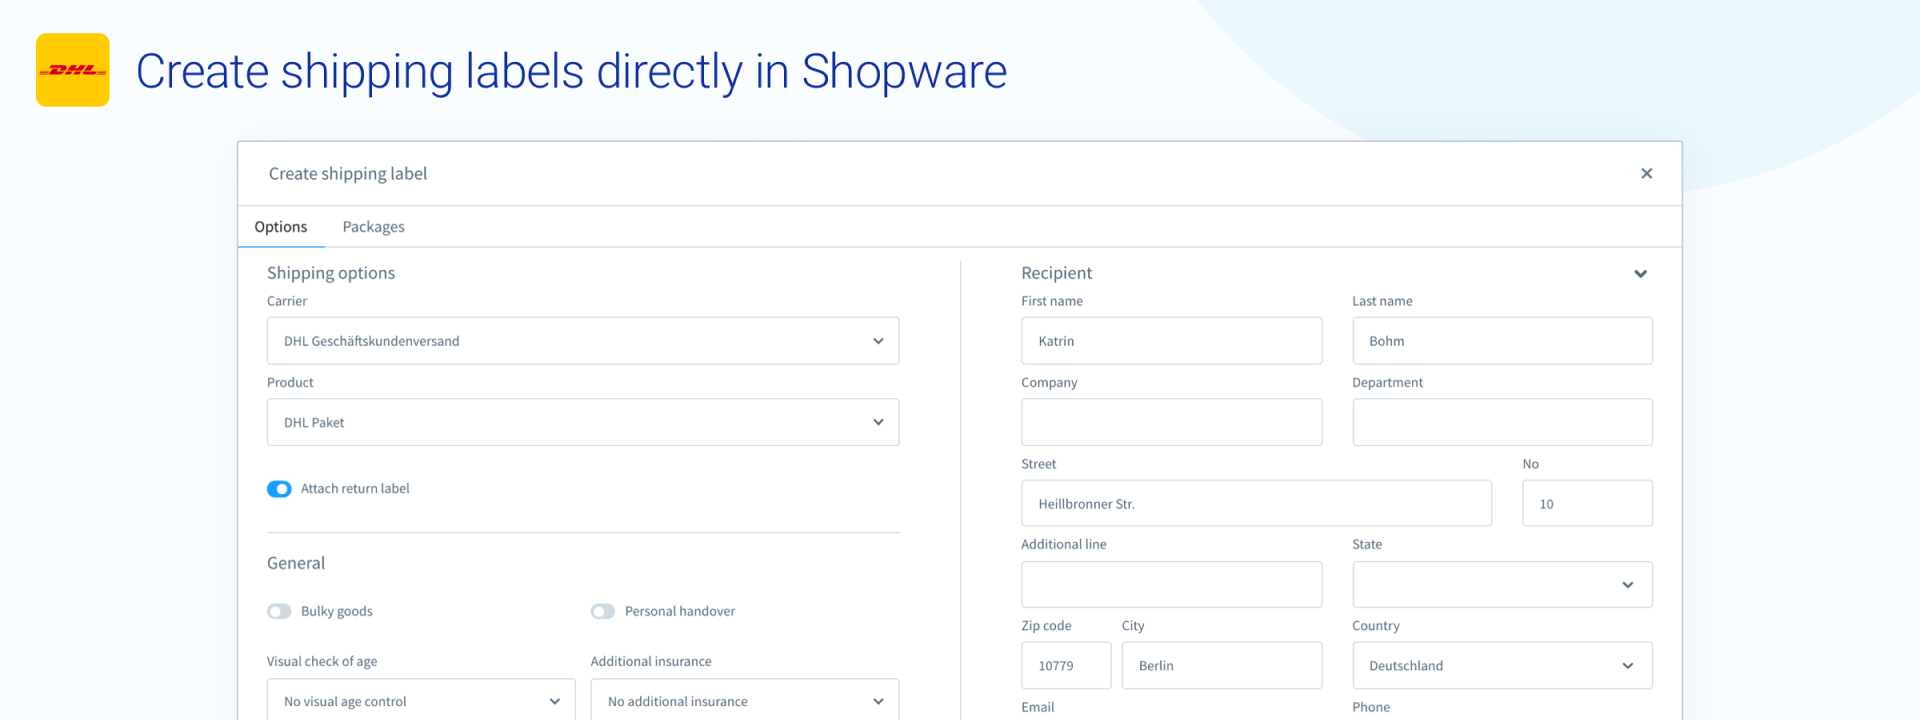Close the Create shipping label dialog
Screen dimensions: 1920x720
(x=1646, y=174)
